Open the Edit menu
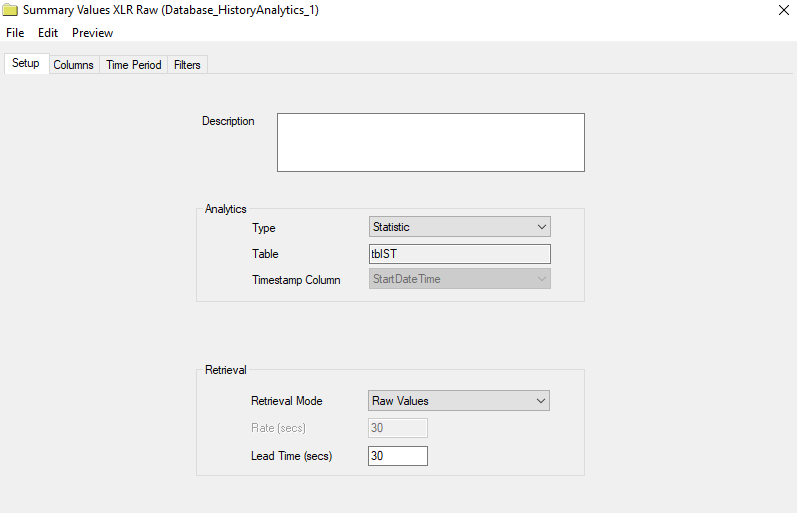The width and height of the screenshot is (797, 513). click(48, 33)
